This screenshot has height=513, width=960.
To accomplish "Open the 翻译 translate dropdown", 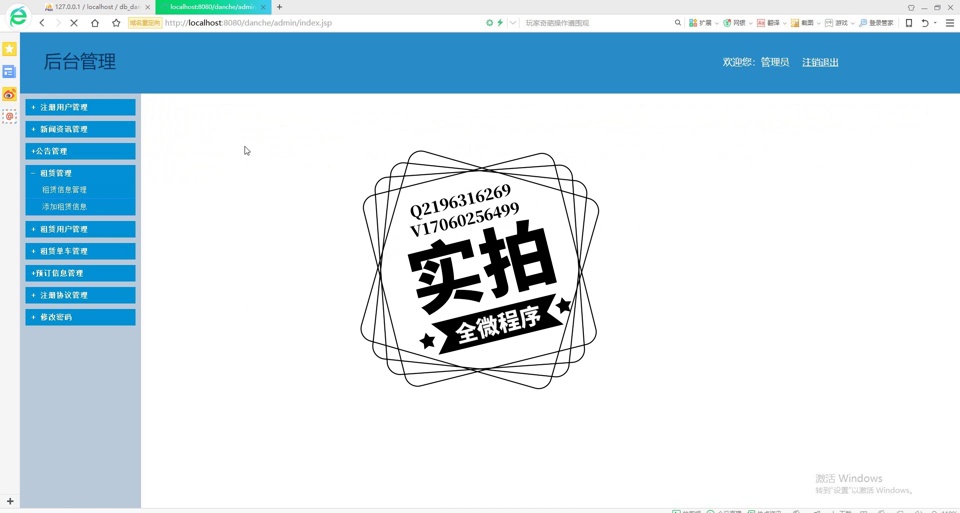I will pos(771,23).
